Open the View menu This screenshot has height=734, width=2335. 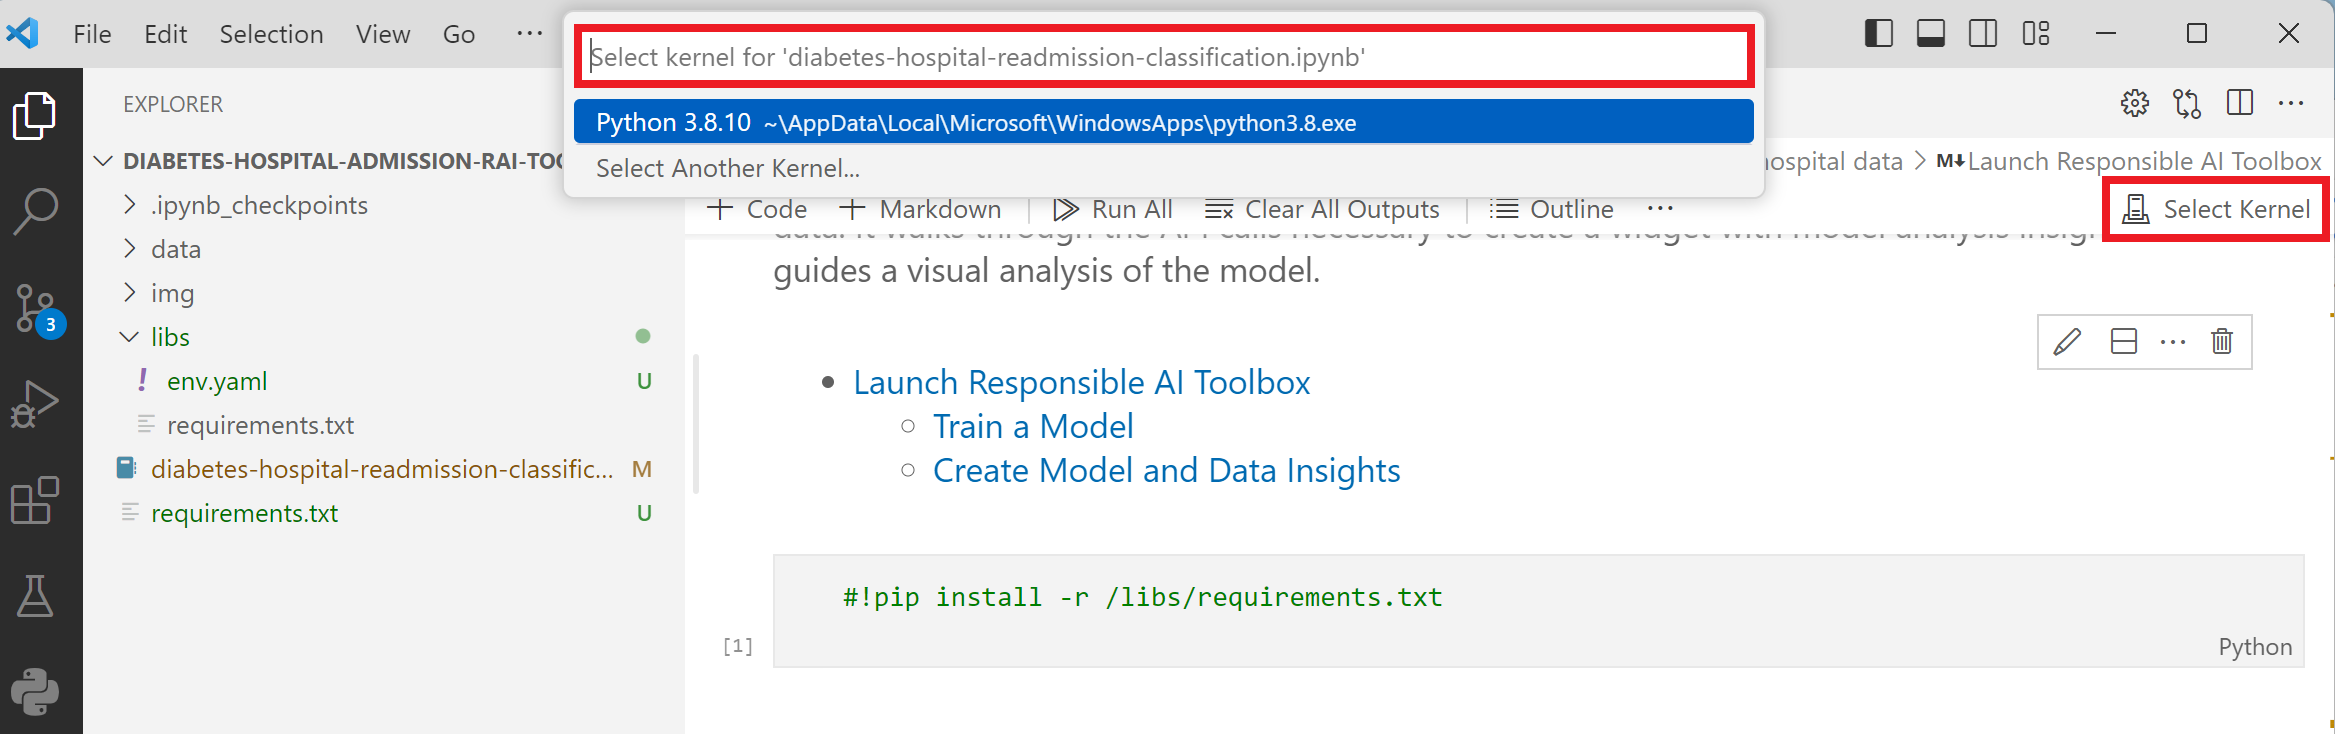(x=383, y=34)
